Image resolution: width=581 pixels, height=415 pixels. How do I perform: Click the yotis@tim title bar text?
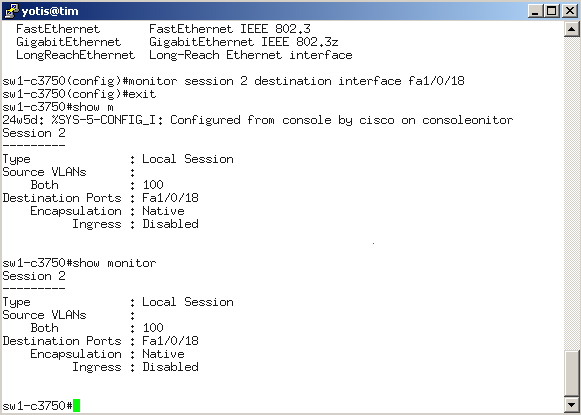point(50,11)
